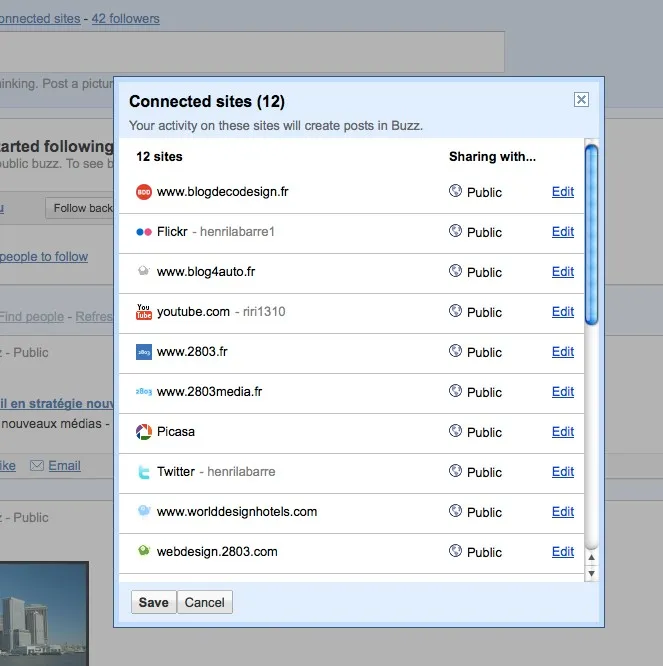The height and width of the screenshot is (666, 663).
Task: Click the www.worlddesignhotels.com site name
Action: pos(237,511)
